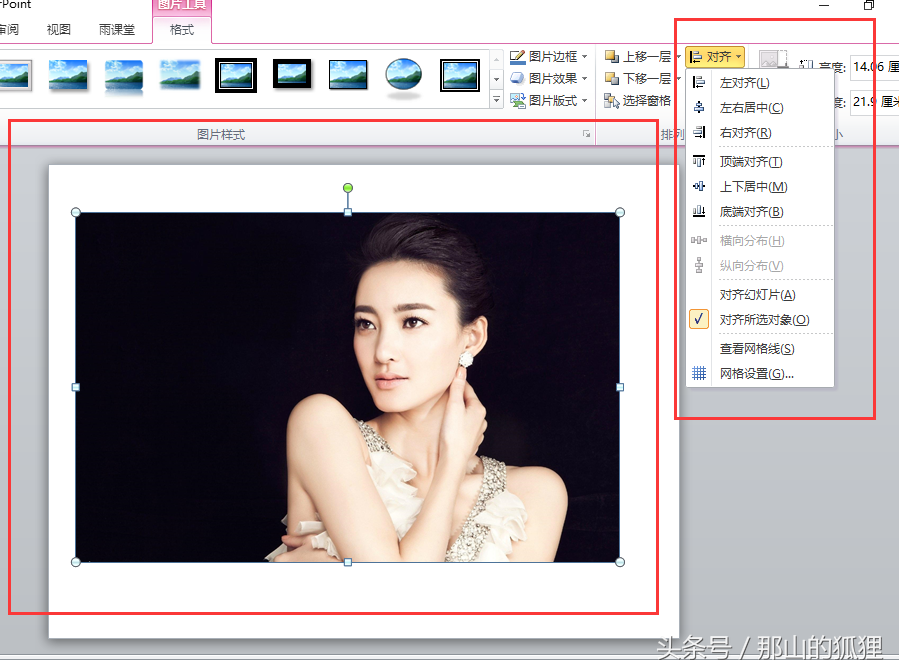Click the Align Middle vertically icon
The height and width of the screenshot is (670, 899).
tap(698, 186)
